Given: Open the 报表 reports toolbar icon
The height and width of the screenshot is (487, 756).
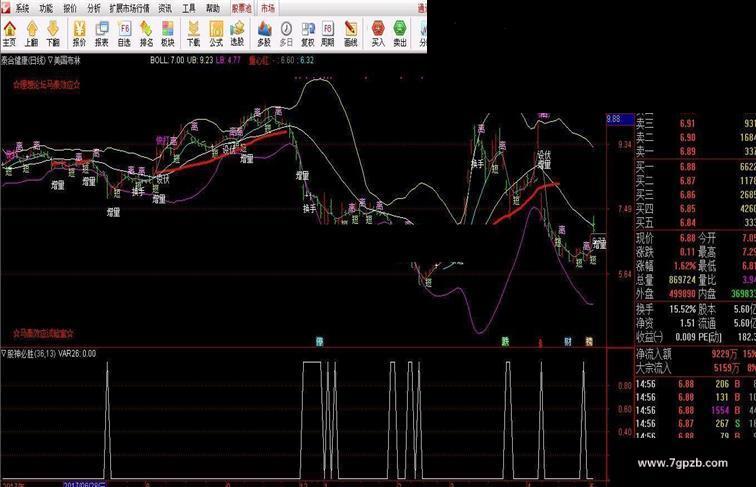Looking at the screenshot, I should [102, 33].
